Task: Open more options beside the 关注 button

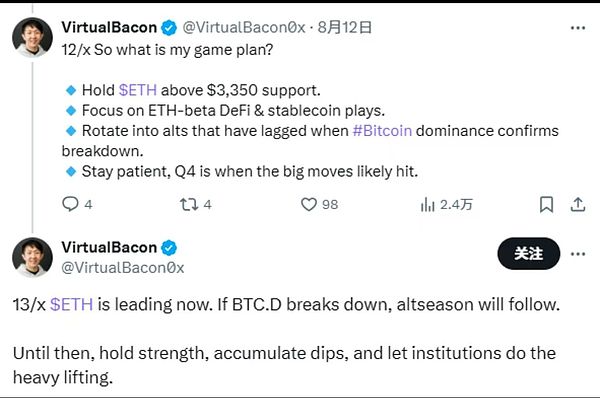Action: tap(578, 254)
